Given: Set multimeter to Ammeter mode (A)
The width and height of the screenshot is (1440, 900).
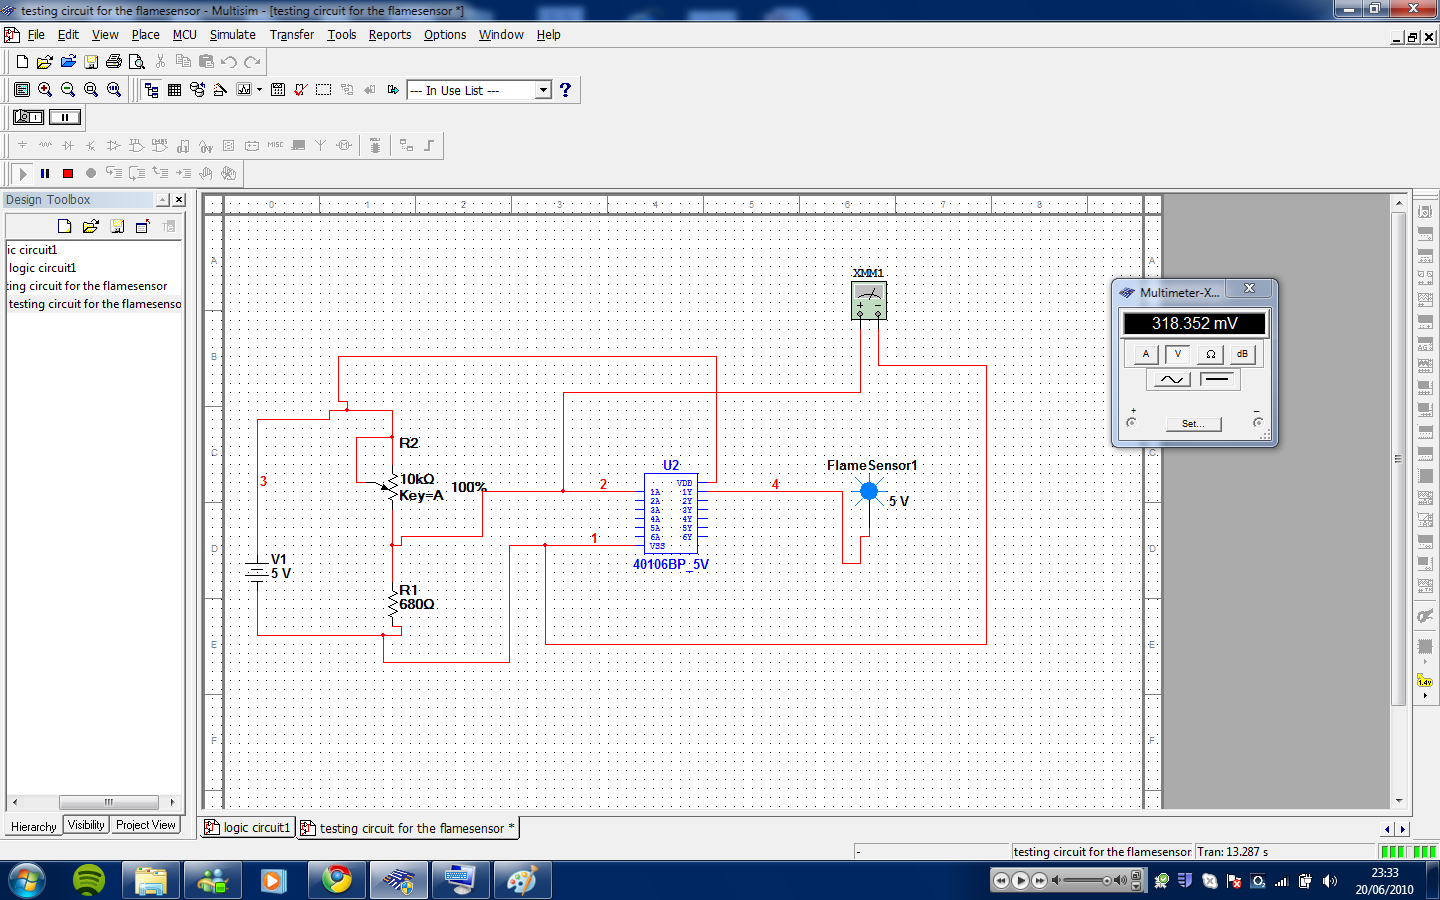Looking at the screenshot, I should (1146, 354).
